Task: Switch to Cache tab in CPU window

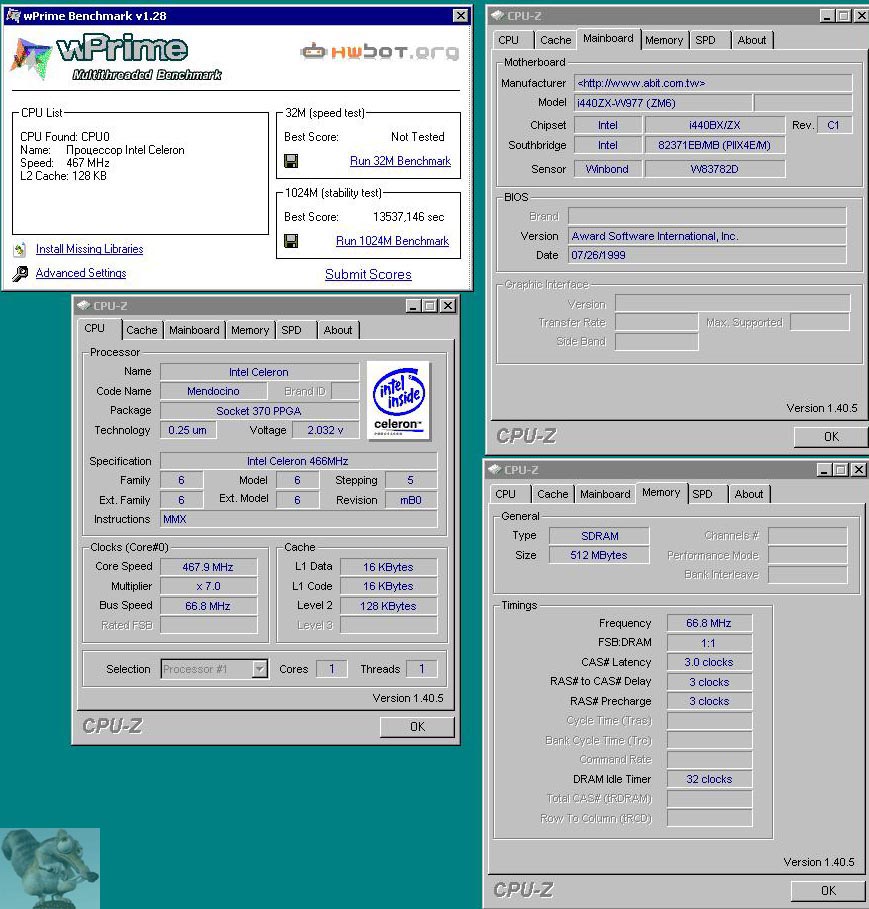Action: pos(141,330)
